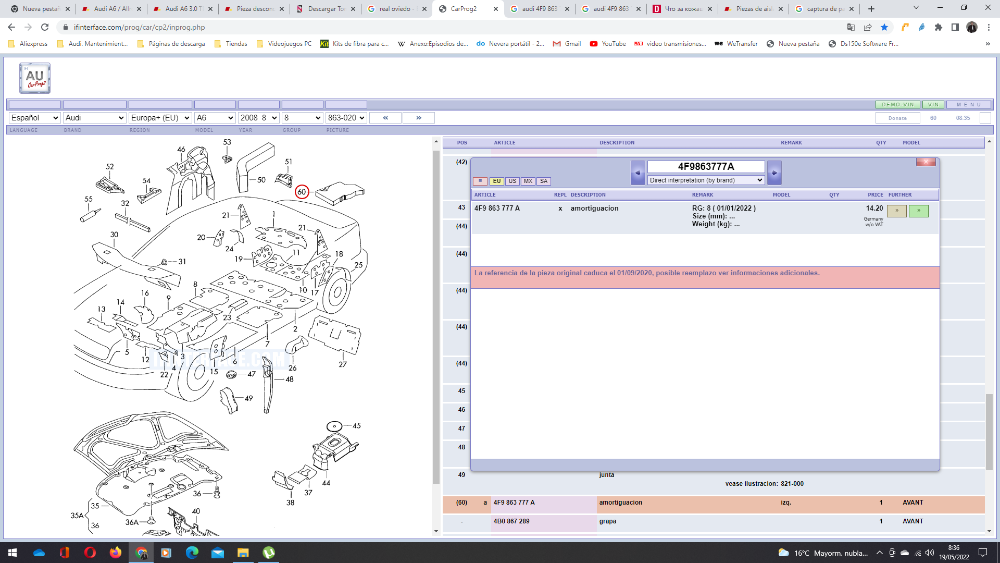Click previous article arrow beside 4F9863777A
1000x563 pixels.
(x=637, y=173)
